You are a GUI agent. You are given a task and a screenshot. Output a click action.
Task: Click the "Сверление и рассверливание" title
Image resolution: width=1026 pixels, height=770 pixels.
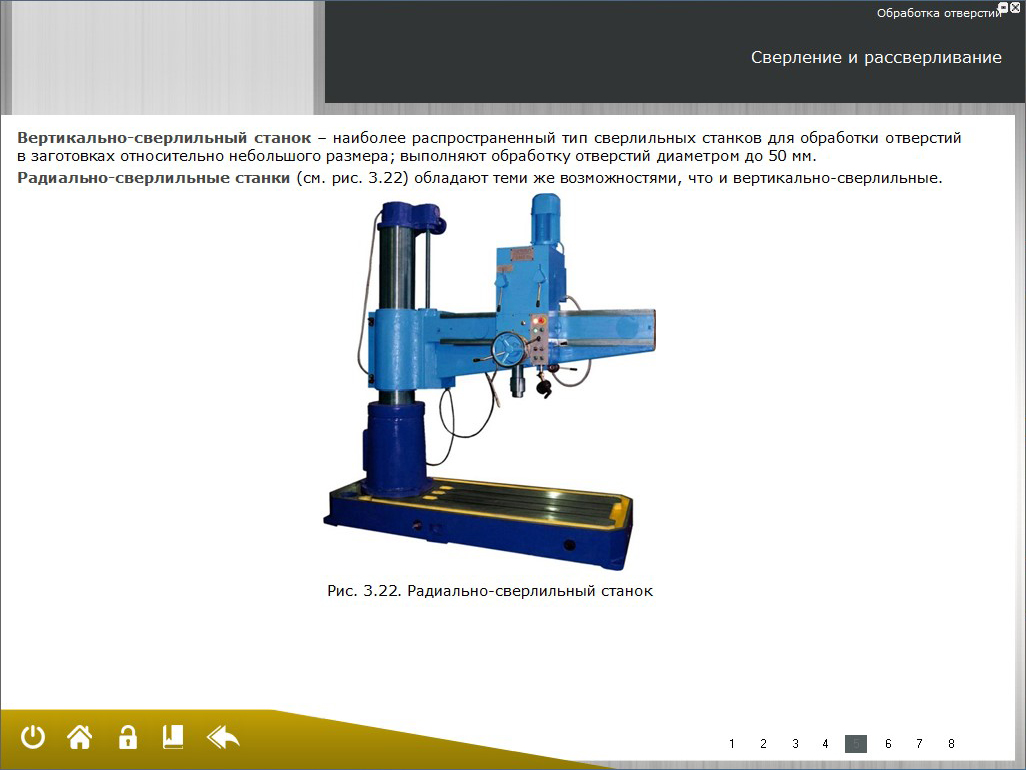coord(876,58)
